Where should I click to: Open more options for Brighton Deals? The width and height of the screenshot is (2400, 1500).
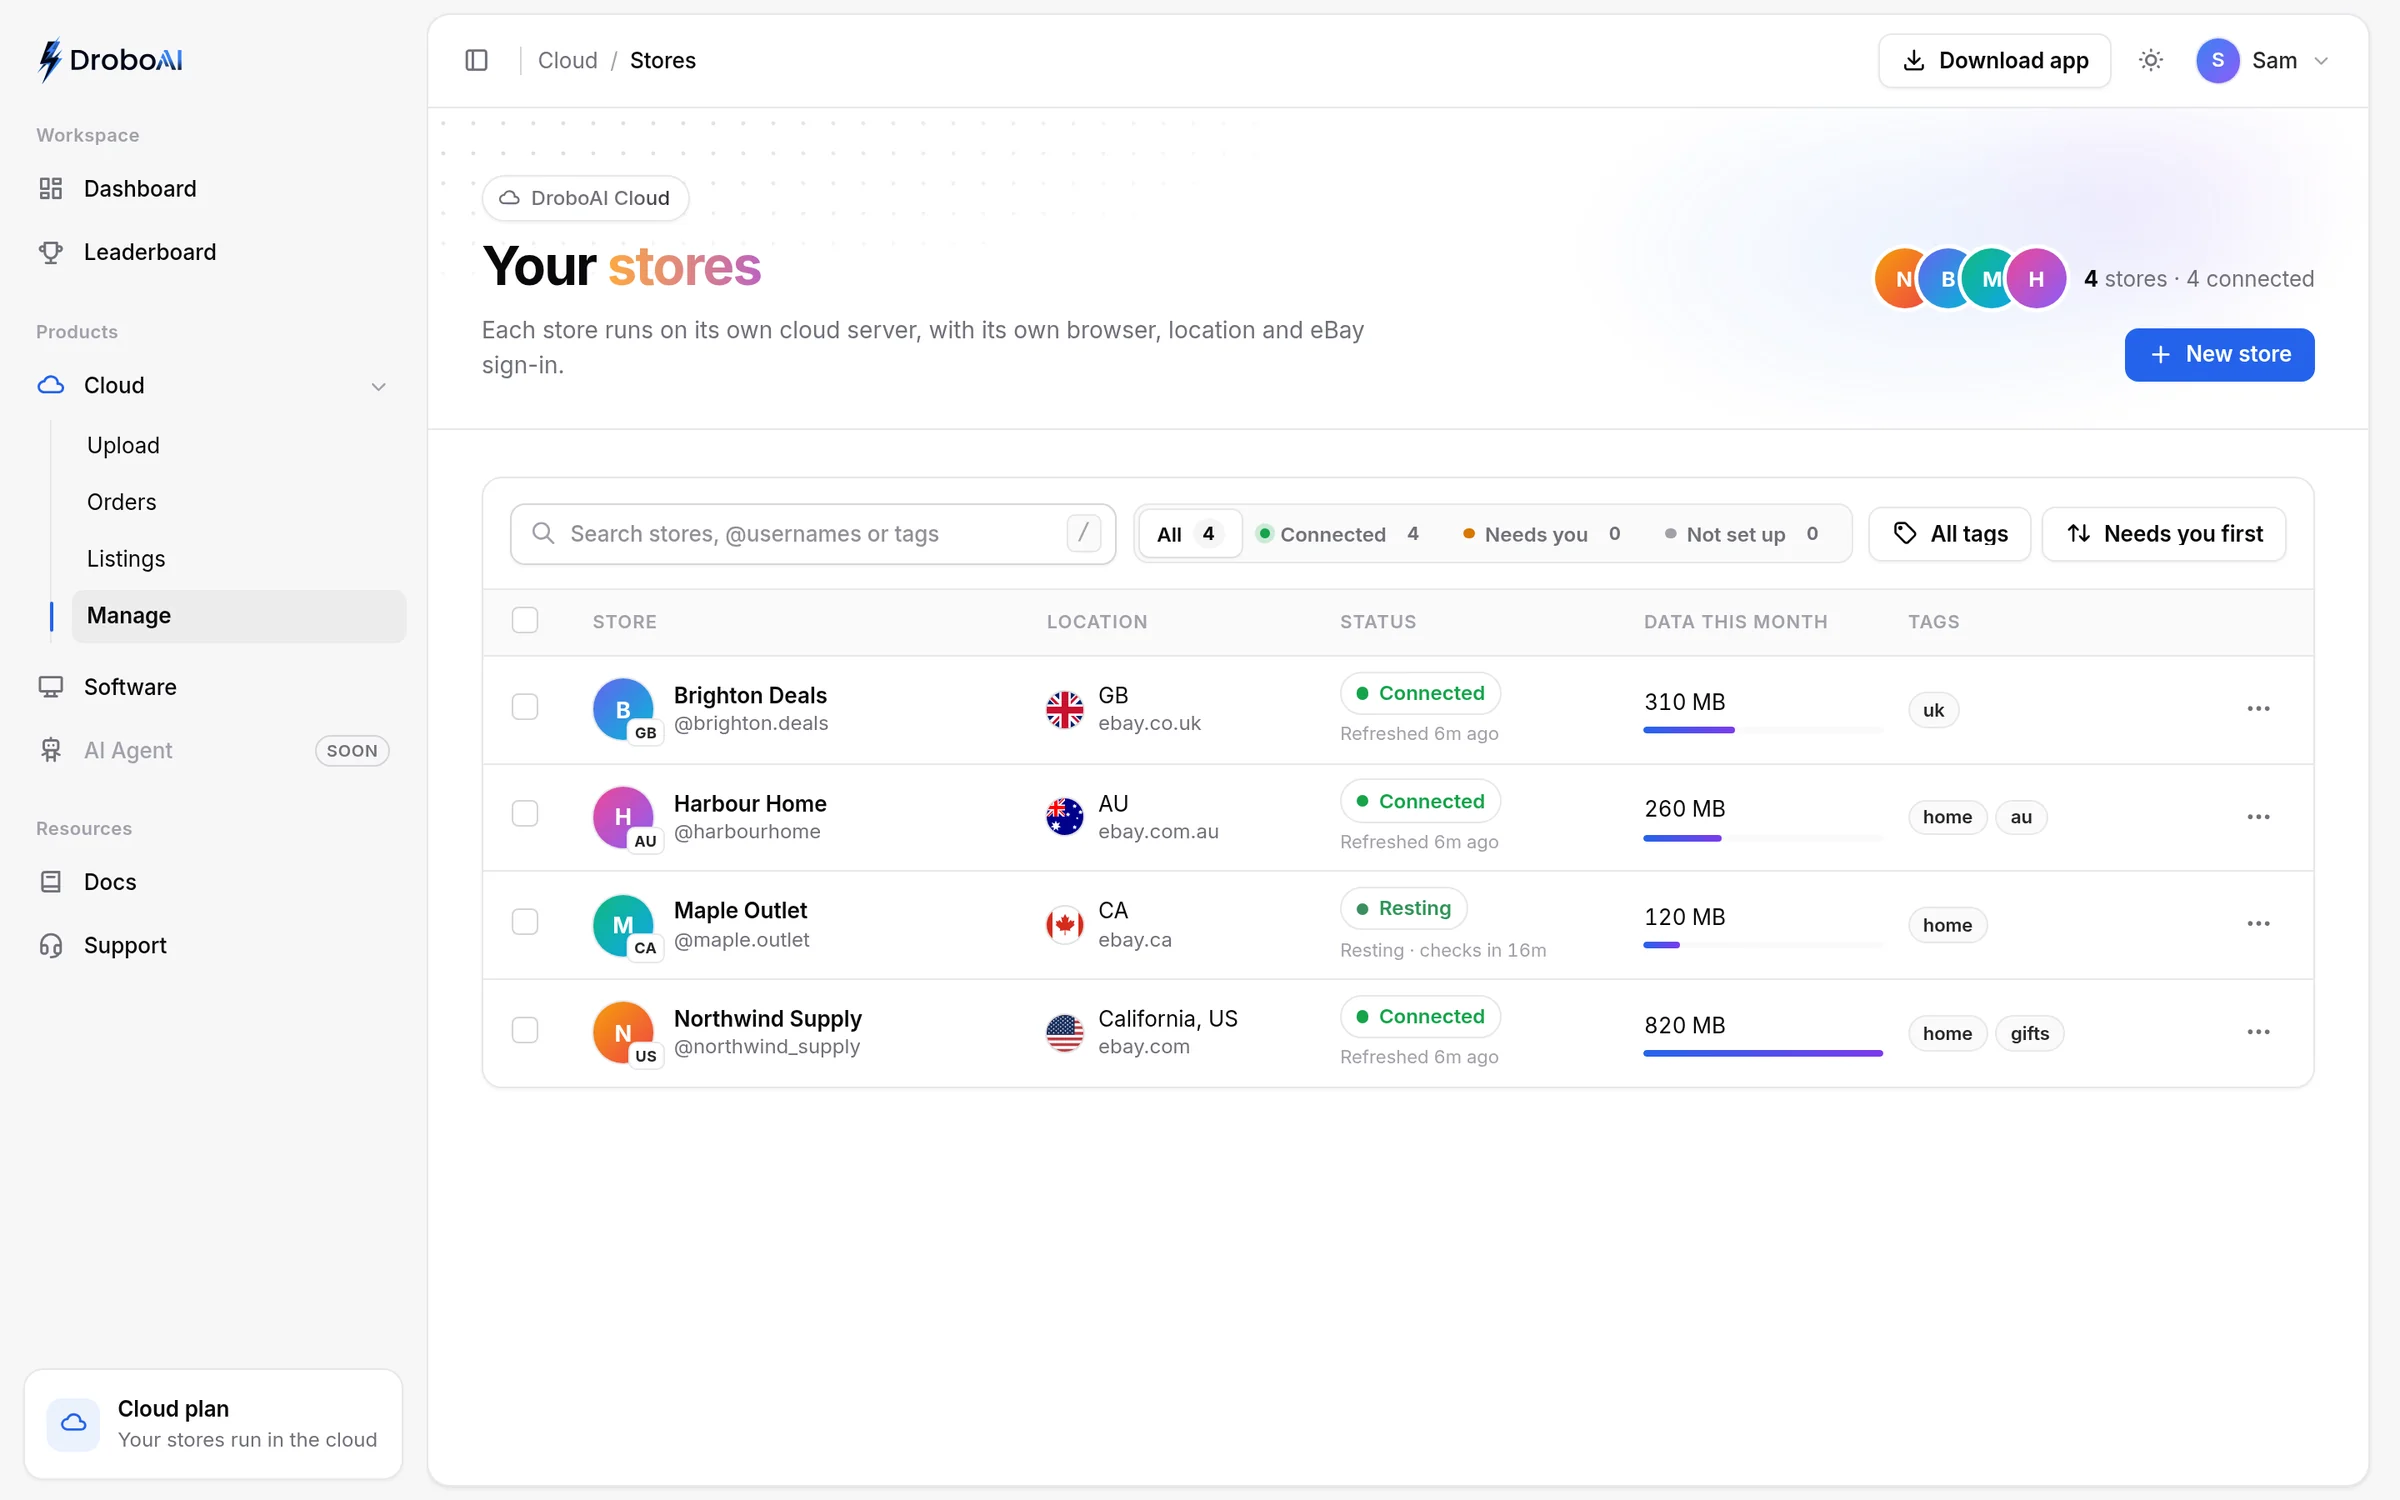(x=2258, y=709)
